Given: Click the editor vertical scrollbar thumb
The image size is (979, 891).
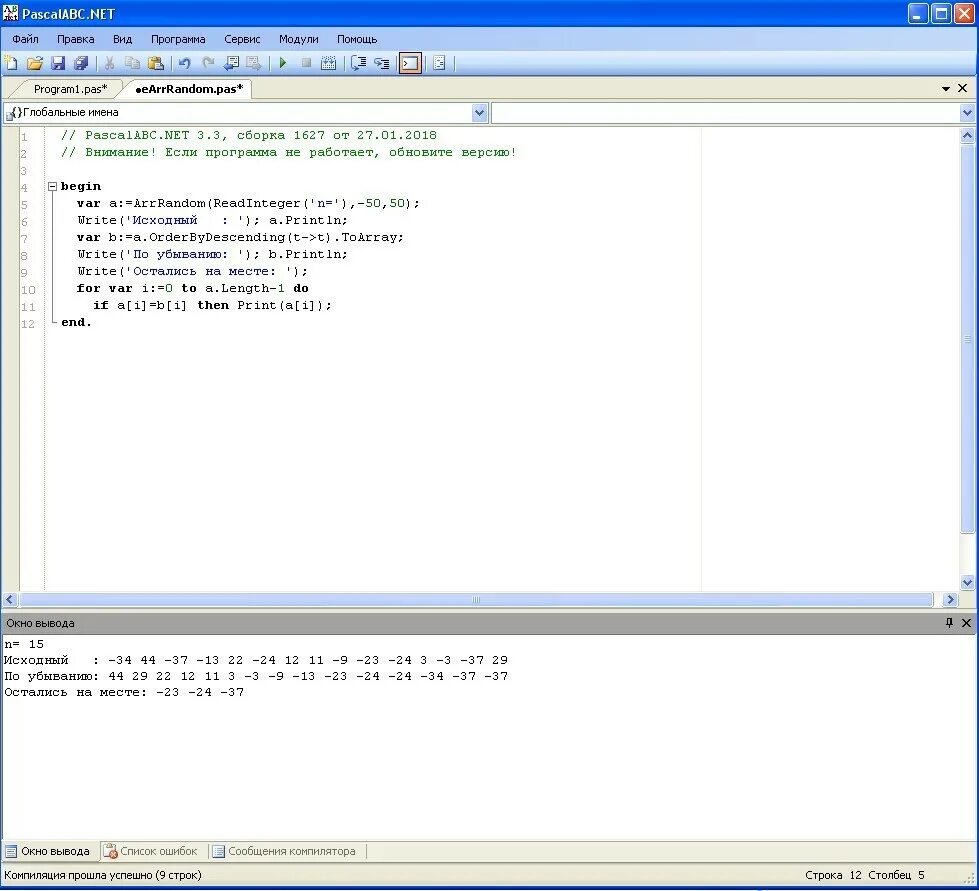Looking at the screenshot, I should pyautogui.click(x=967, y=340).
